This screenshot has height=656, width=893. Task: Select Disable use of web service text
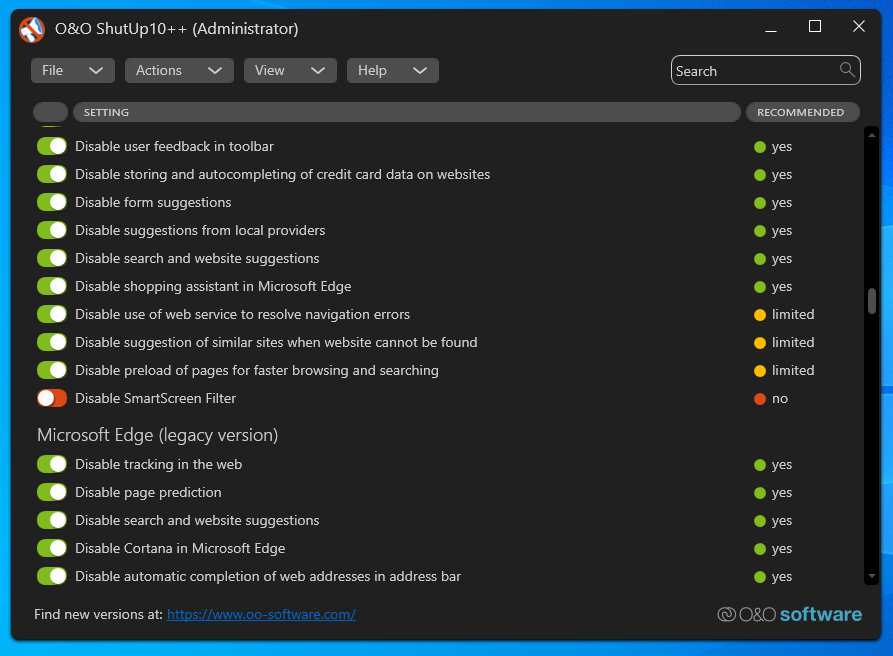(x=243, y=314)
